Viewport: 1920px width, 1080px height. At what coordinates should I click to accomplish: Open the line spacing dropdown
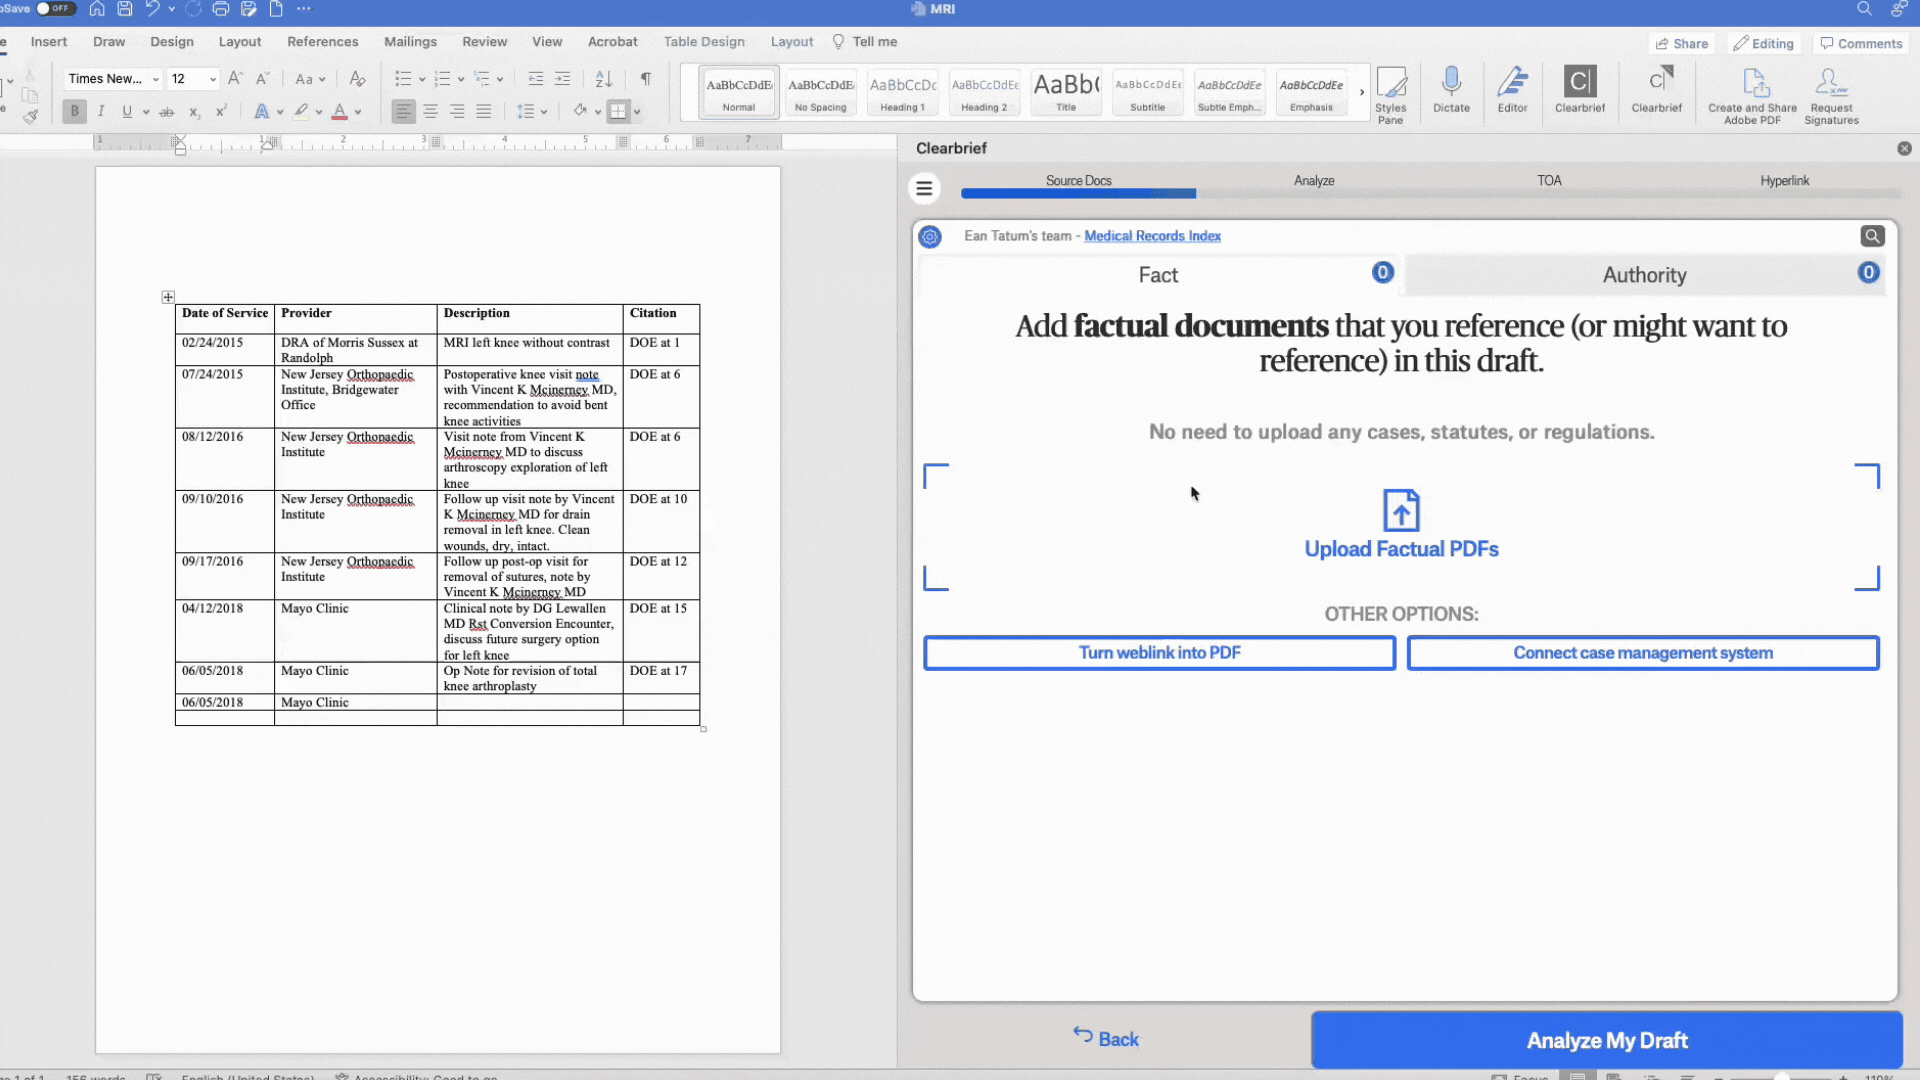[543, 111]
